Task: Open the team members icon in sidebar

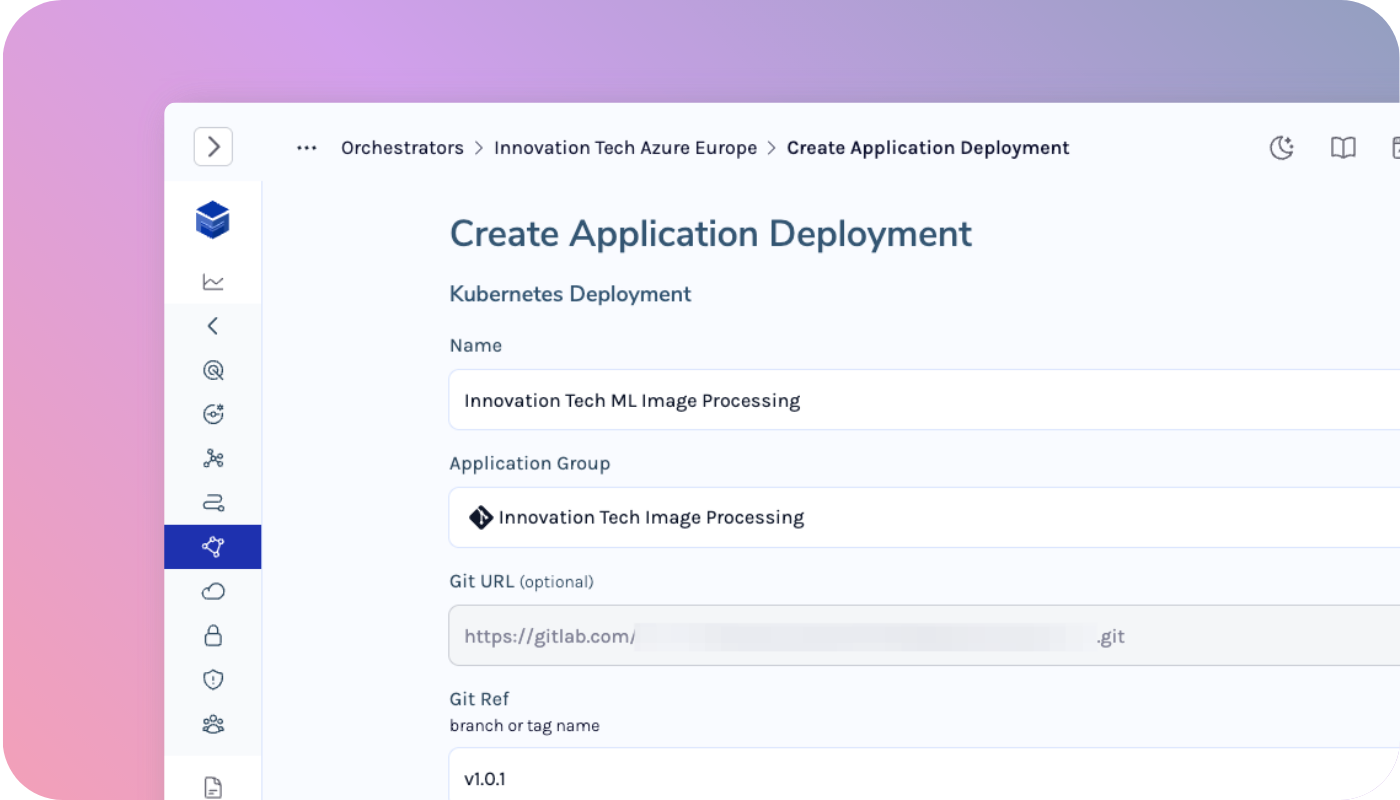Action: pos(213,723)
